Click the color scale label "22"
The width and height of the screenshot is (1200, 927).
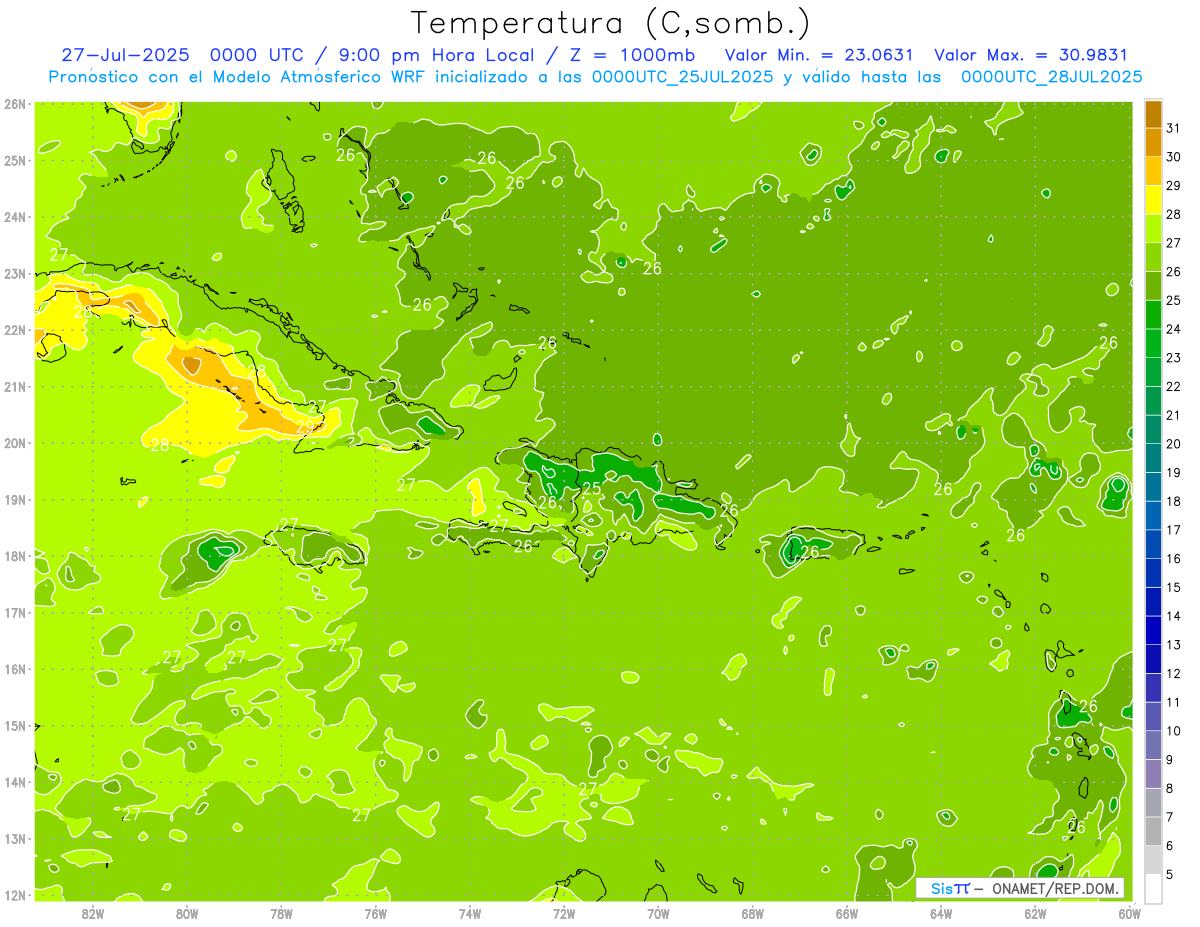click(1173, 387)
